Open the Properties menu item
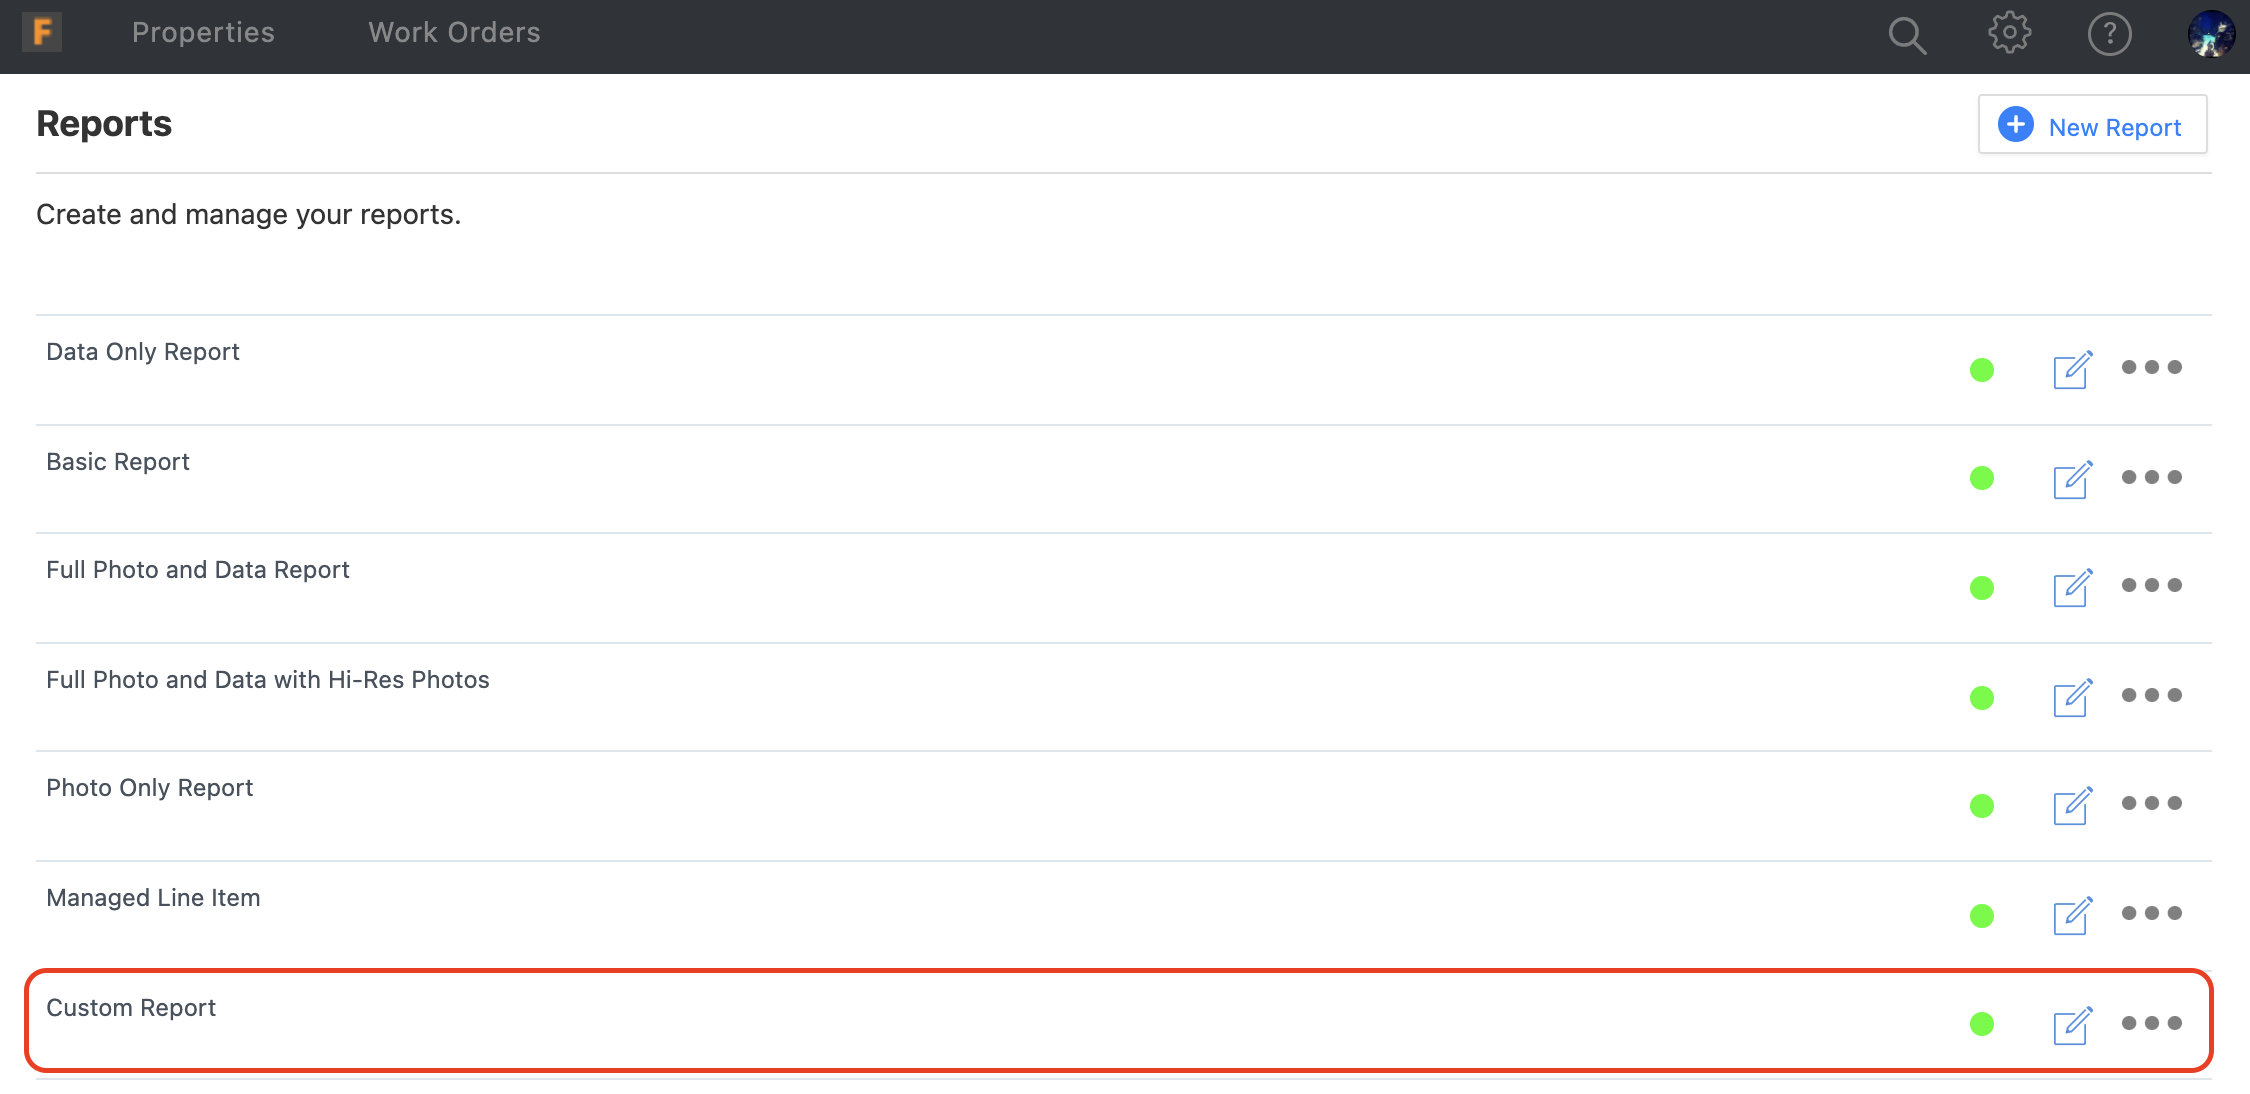This screenshot has height=1094, width=2250. pyautogui.click(x=204, y=34)
